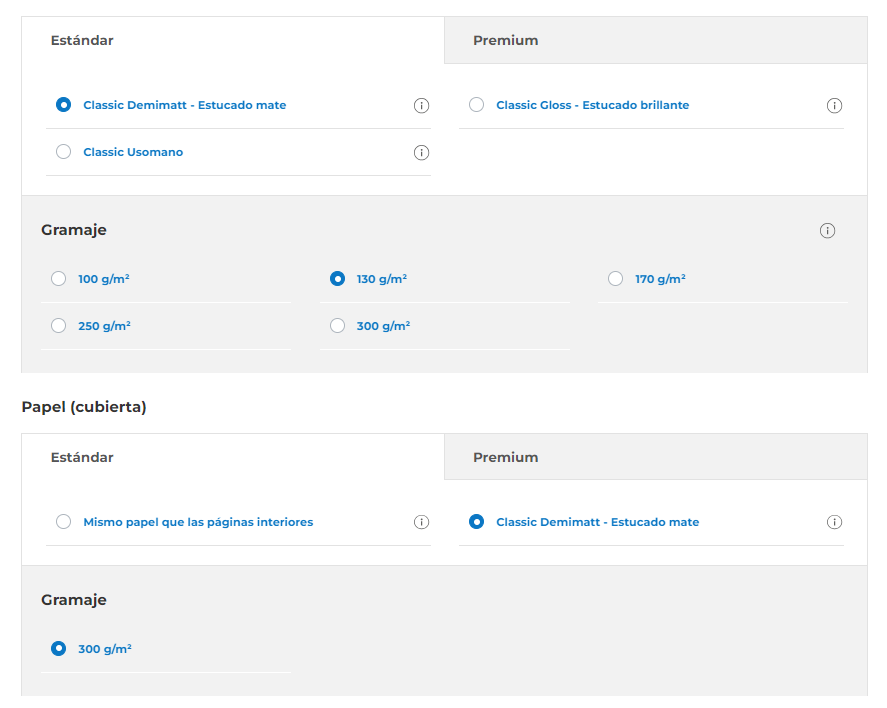The width and height of the screenshot is (887, 708).
Task: Select Classic Demimatt radio in cover paper section
Action: (x=477, y=522)
